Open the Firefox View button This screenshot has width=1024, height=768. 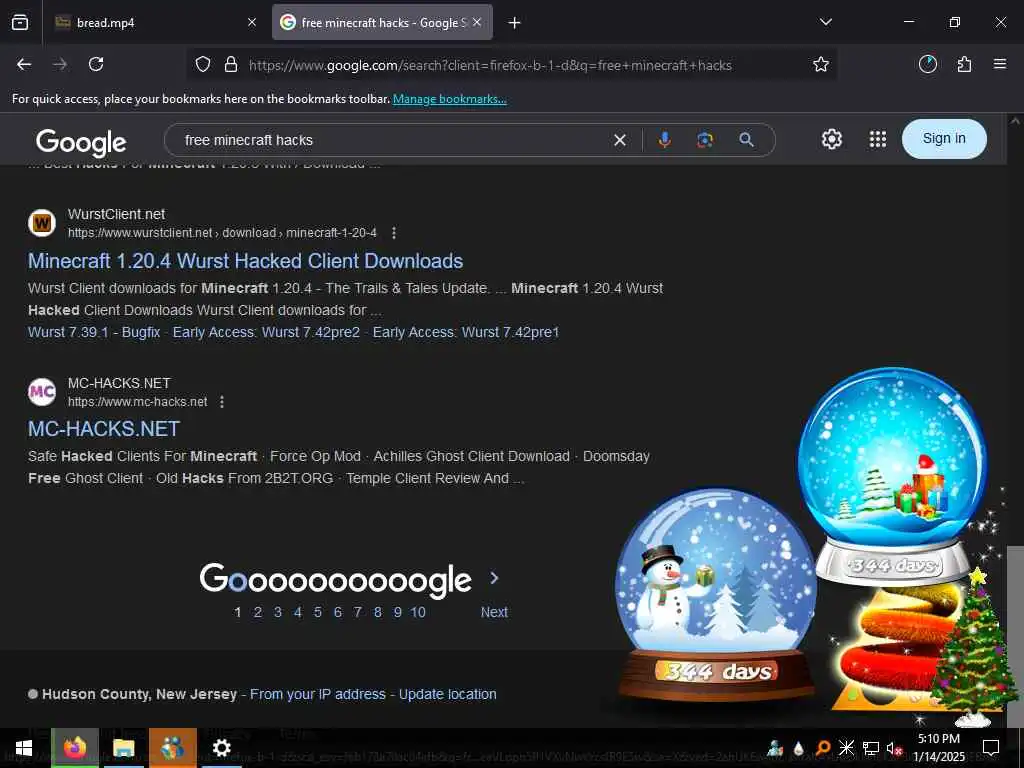point(20,22)
